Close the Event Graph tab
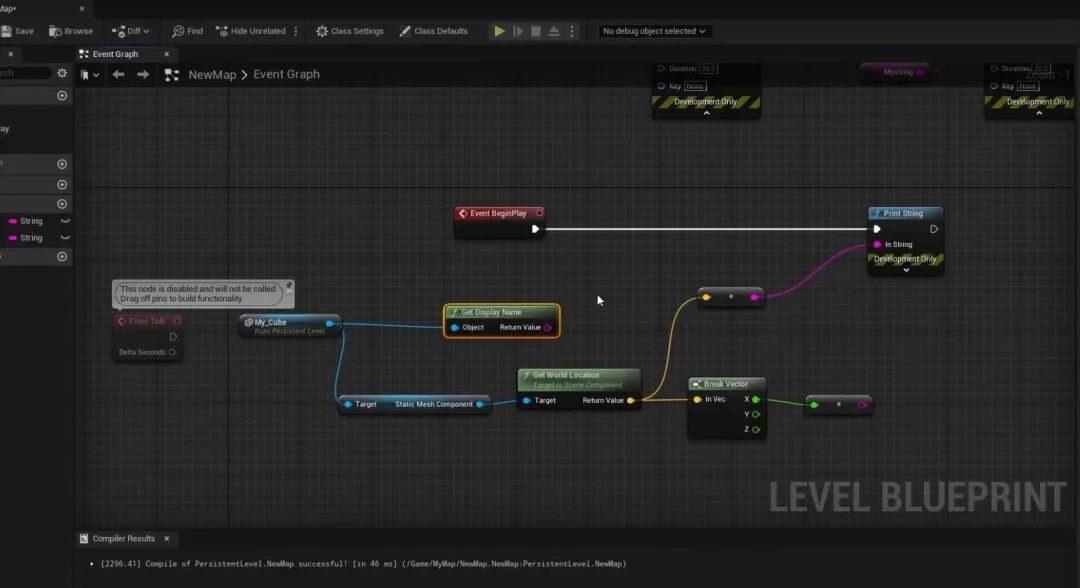 (167, 54)
